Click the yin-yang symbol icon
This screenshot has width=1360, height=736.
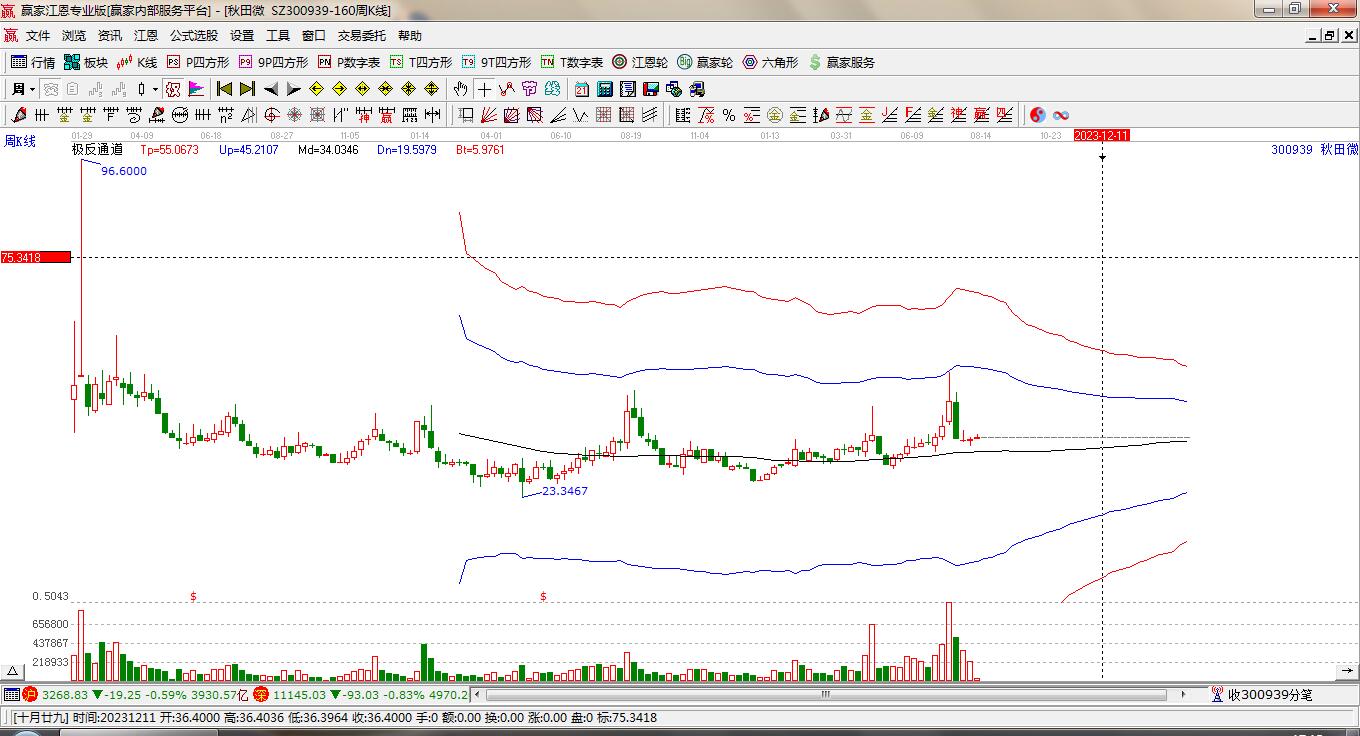tap(1037, 115)
